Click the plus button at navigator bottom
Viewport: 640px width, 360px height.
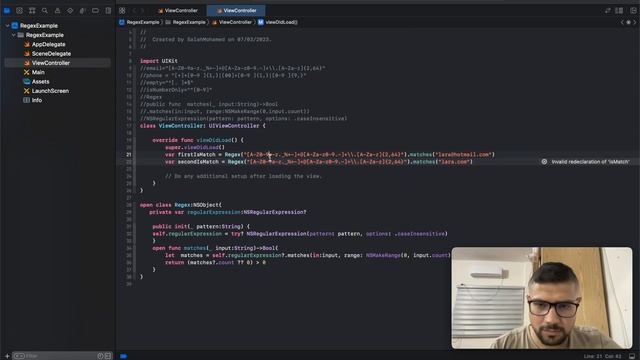tap(7, 356)
